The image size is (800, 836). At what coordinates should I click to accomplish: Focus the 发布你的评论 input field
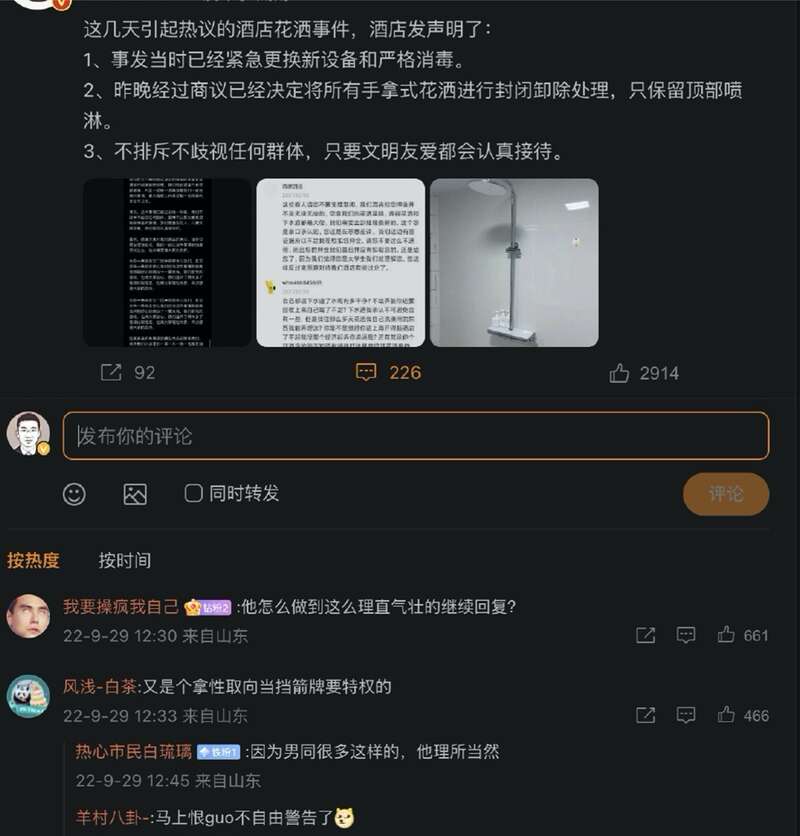(x=416, y=436)
